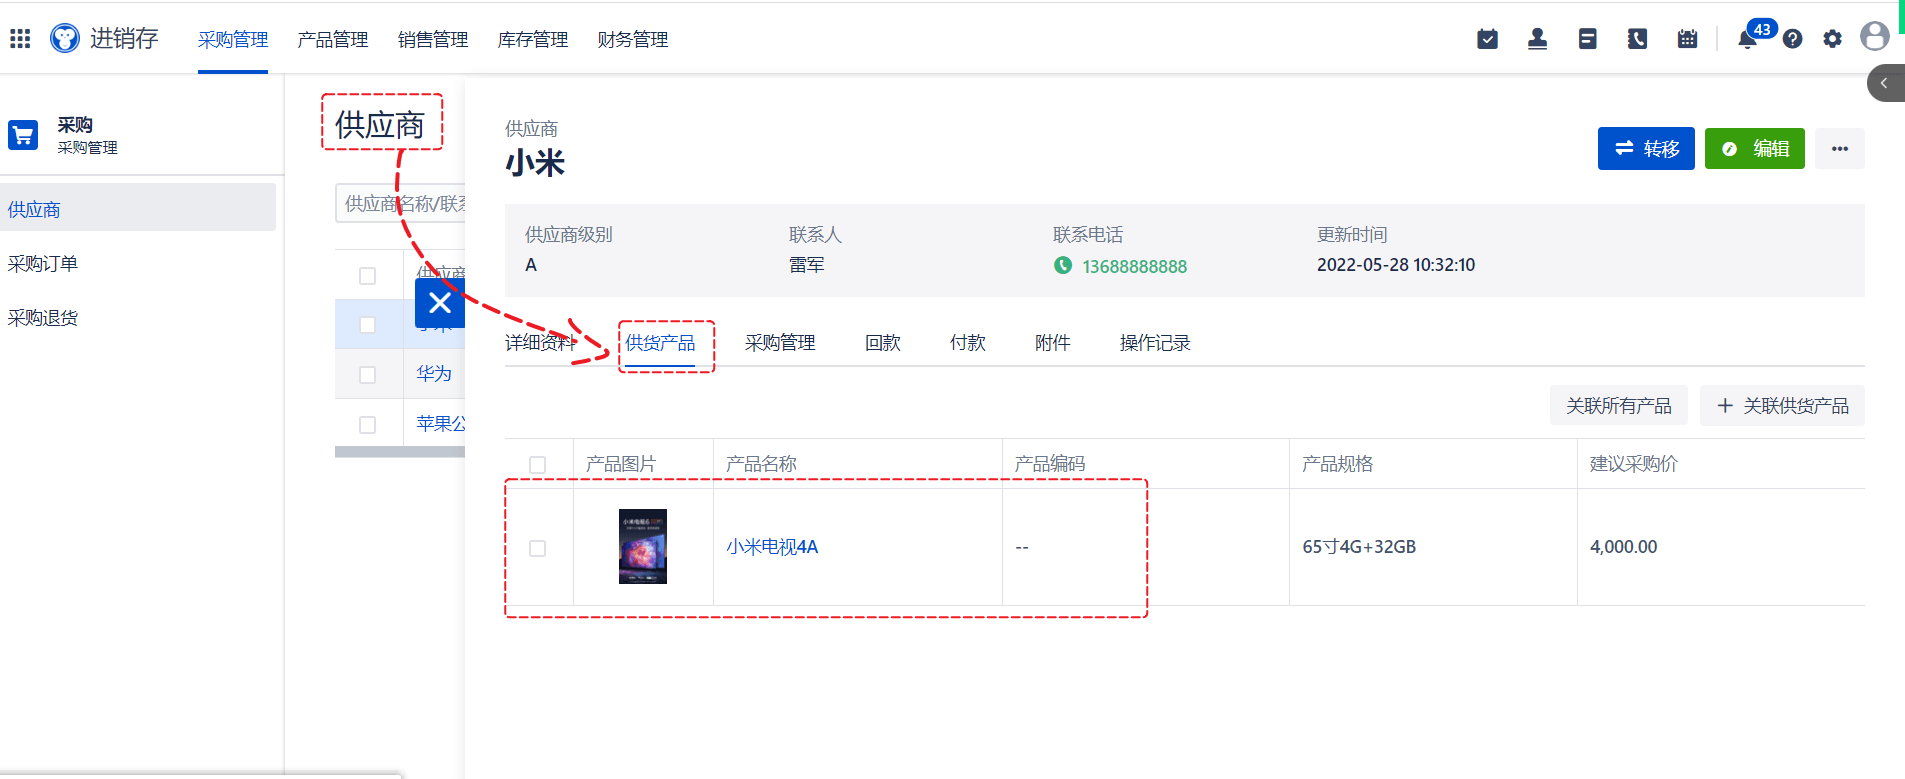Open notifications bell with 43 badge
1905x779 pixels.
1748,39
